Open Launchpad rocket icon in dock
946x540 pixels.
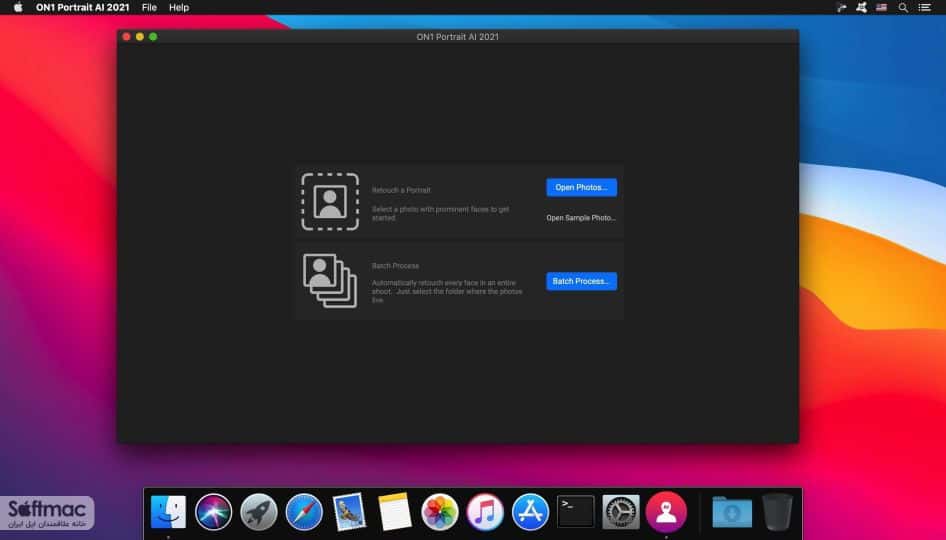coord(259,512)
